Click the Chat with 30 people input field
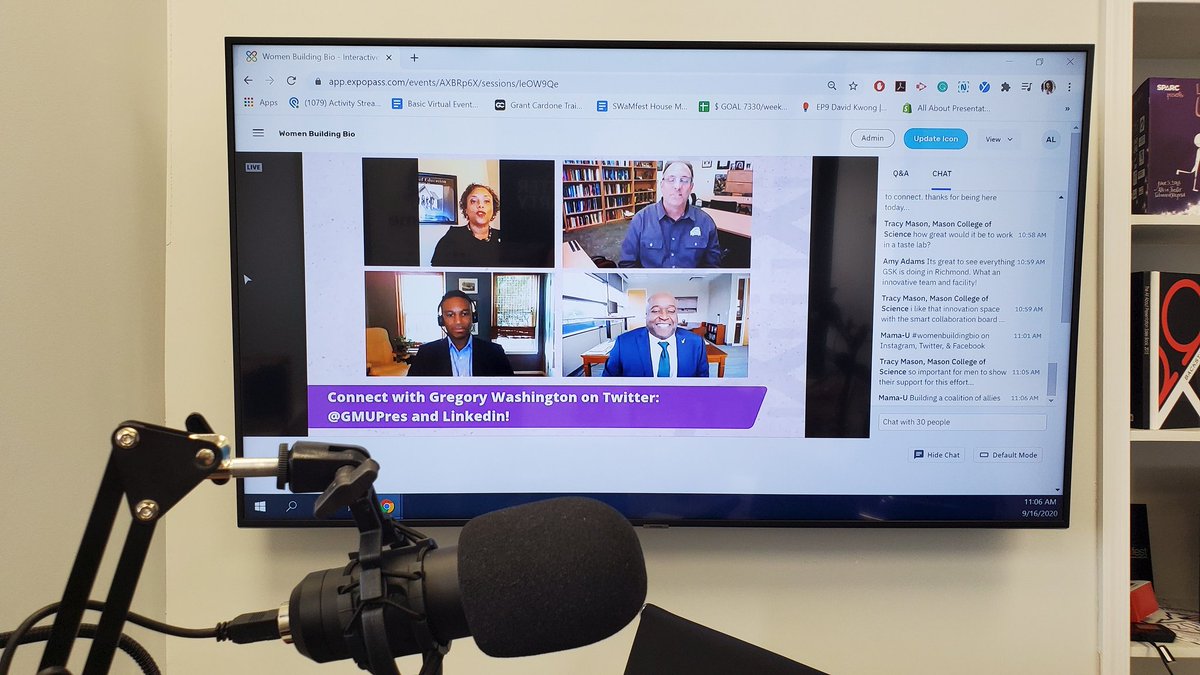 962,422
